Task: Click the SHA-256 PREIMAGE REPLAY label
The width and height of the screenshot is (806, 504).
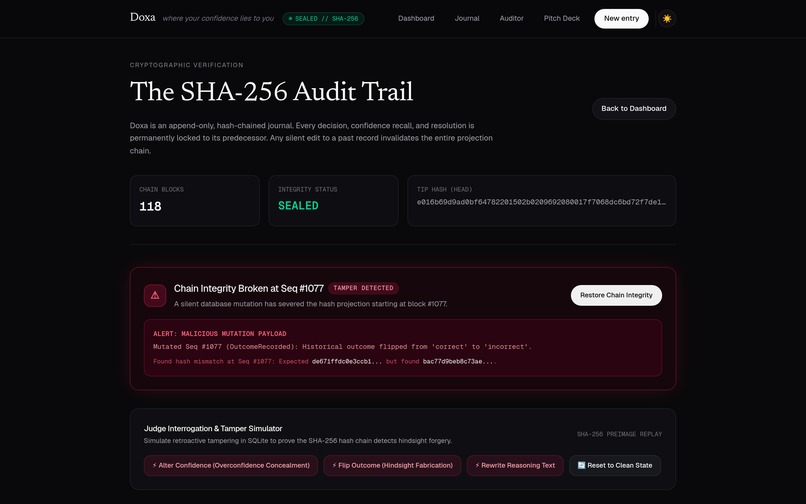Action: coord(619,434)
